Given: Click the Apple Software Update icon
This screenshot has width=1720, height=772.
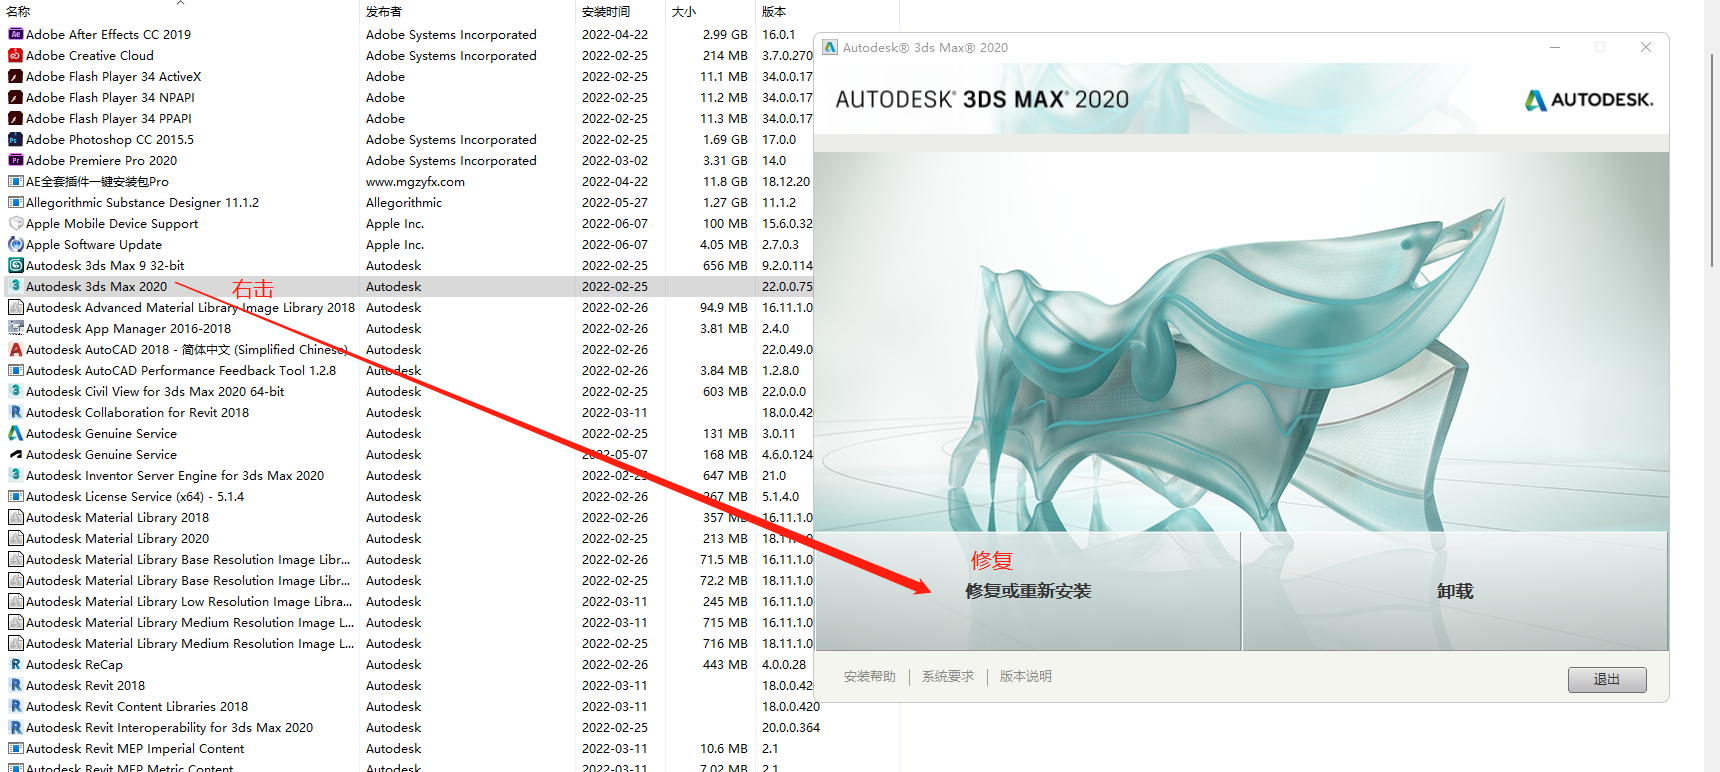Looking at the screenshot, I should pyautogui.click(x=16, y=244).
